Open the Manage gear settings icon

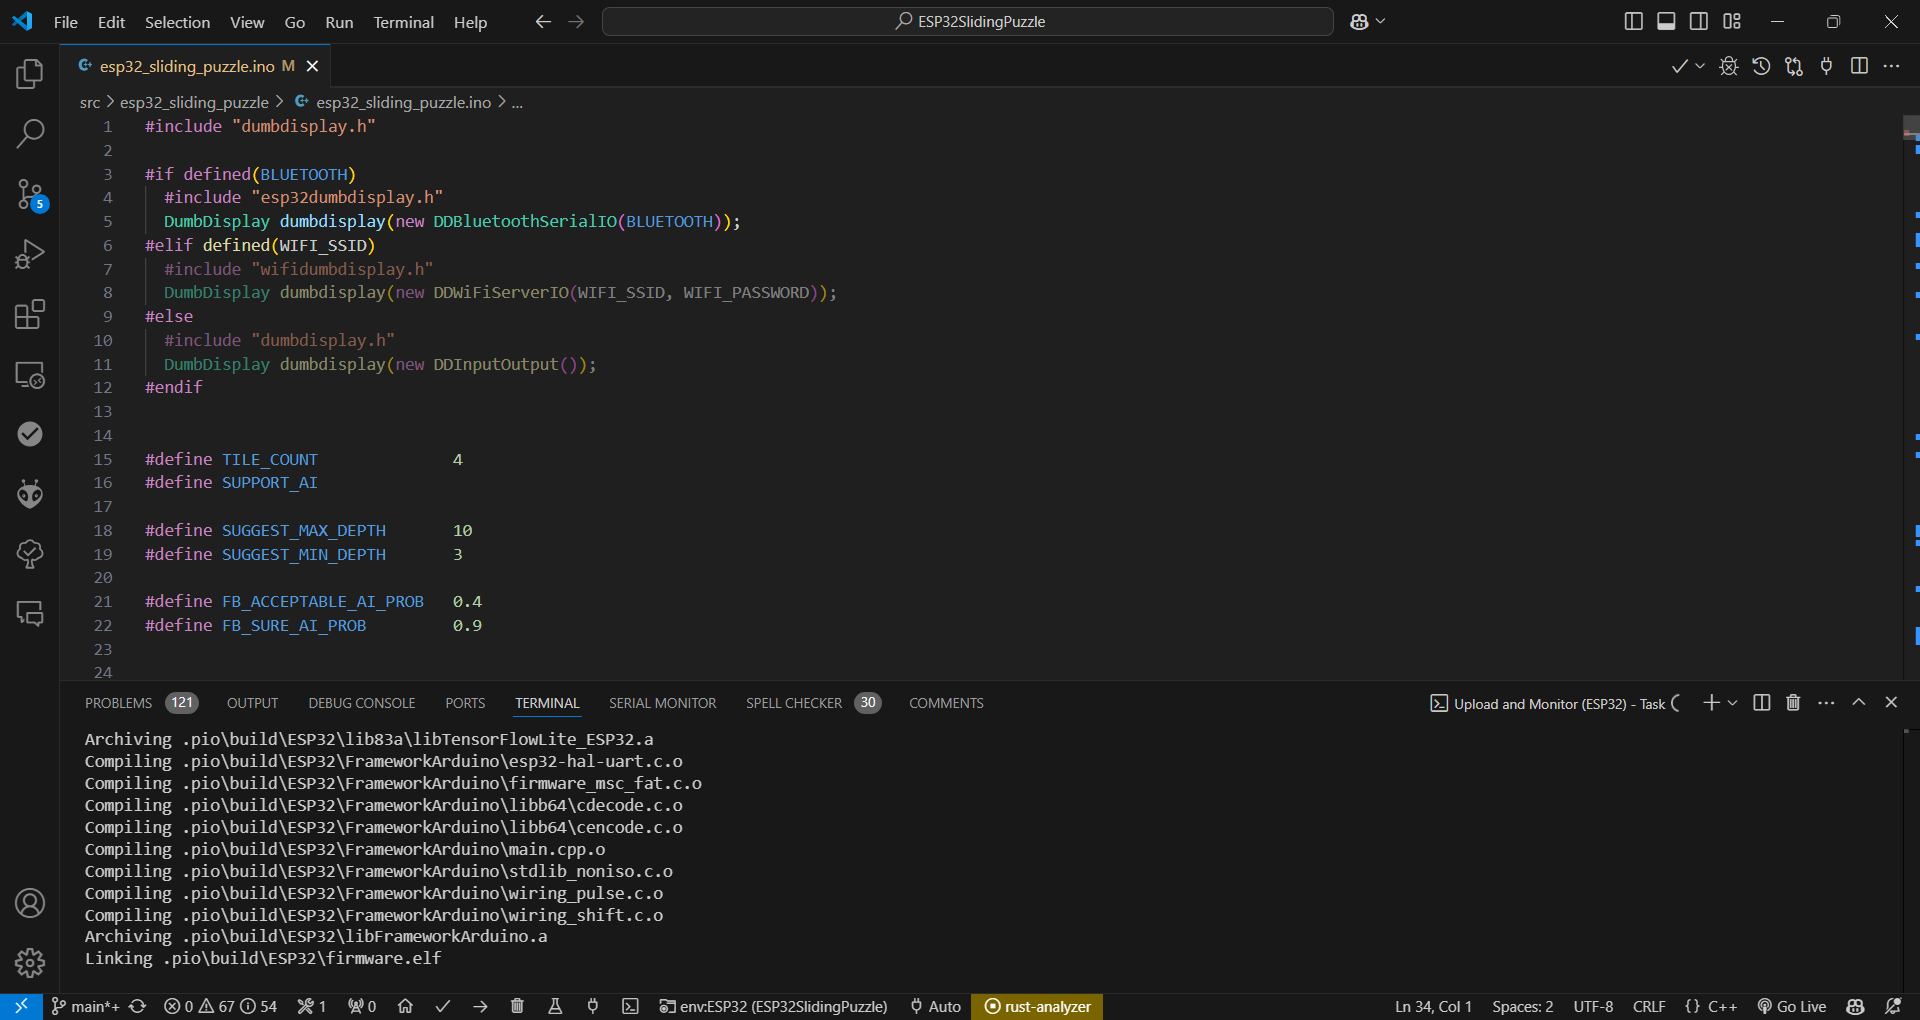click(x=30, y=963)
